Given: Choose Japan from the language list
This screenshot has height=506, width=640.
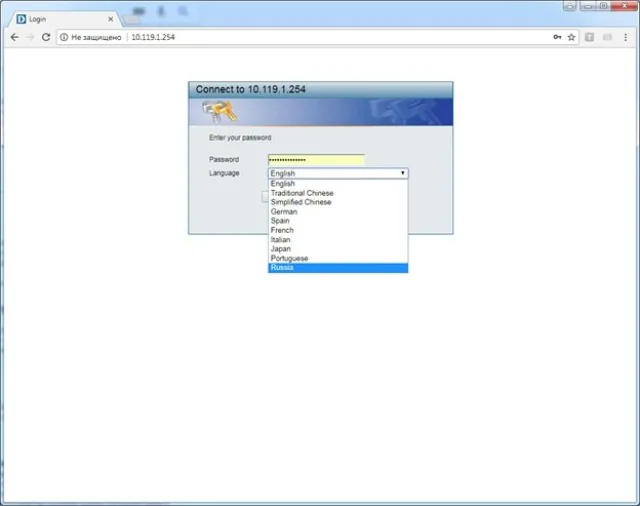Looking at the screenshot, I should pyautogui.click(x=338, y=249).
